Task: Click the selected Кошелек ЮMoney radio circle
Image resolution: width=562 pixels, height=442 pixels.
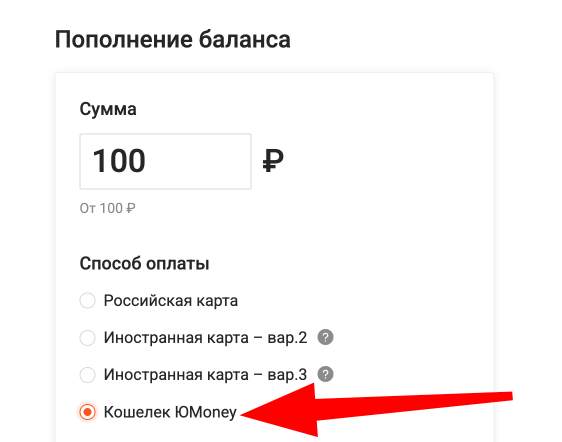Action: tap(87, 412)
